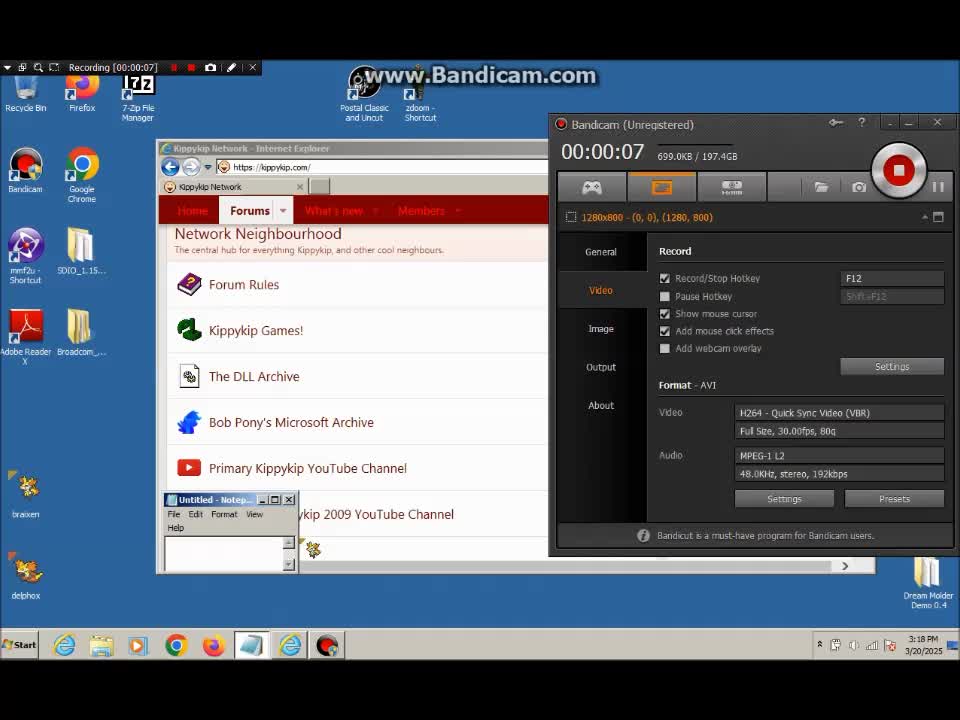Click the Start button on taskbar

click(x=20, y=645)
